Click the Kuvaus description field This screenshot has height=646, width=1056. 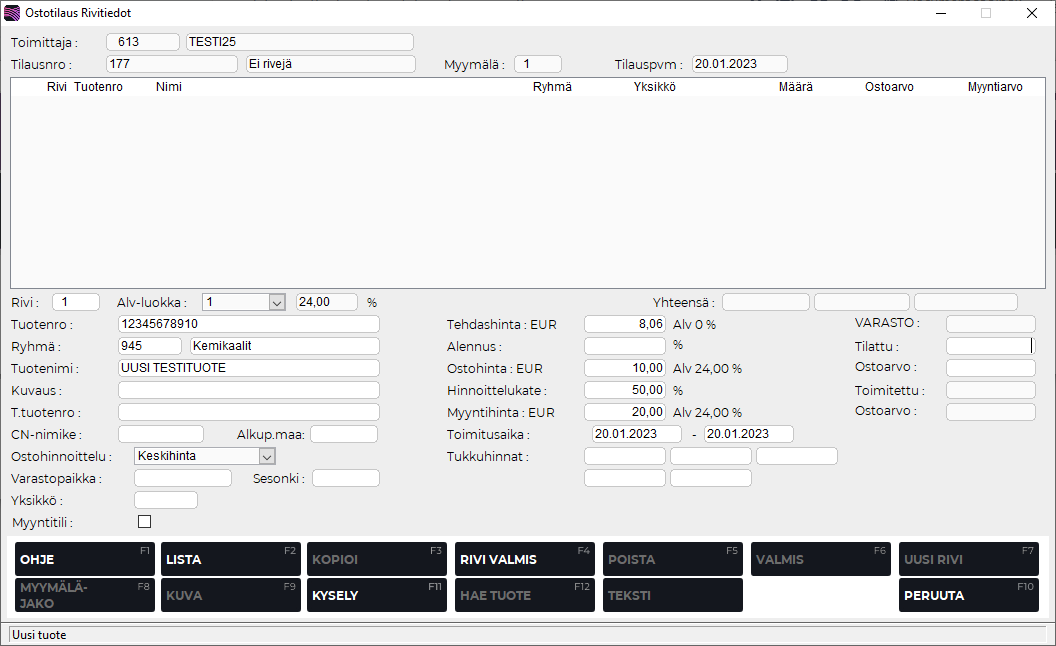tap(248, 390)
